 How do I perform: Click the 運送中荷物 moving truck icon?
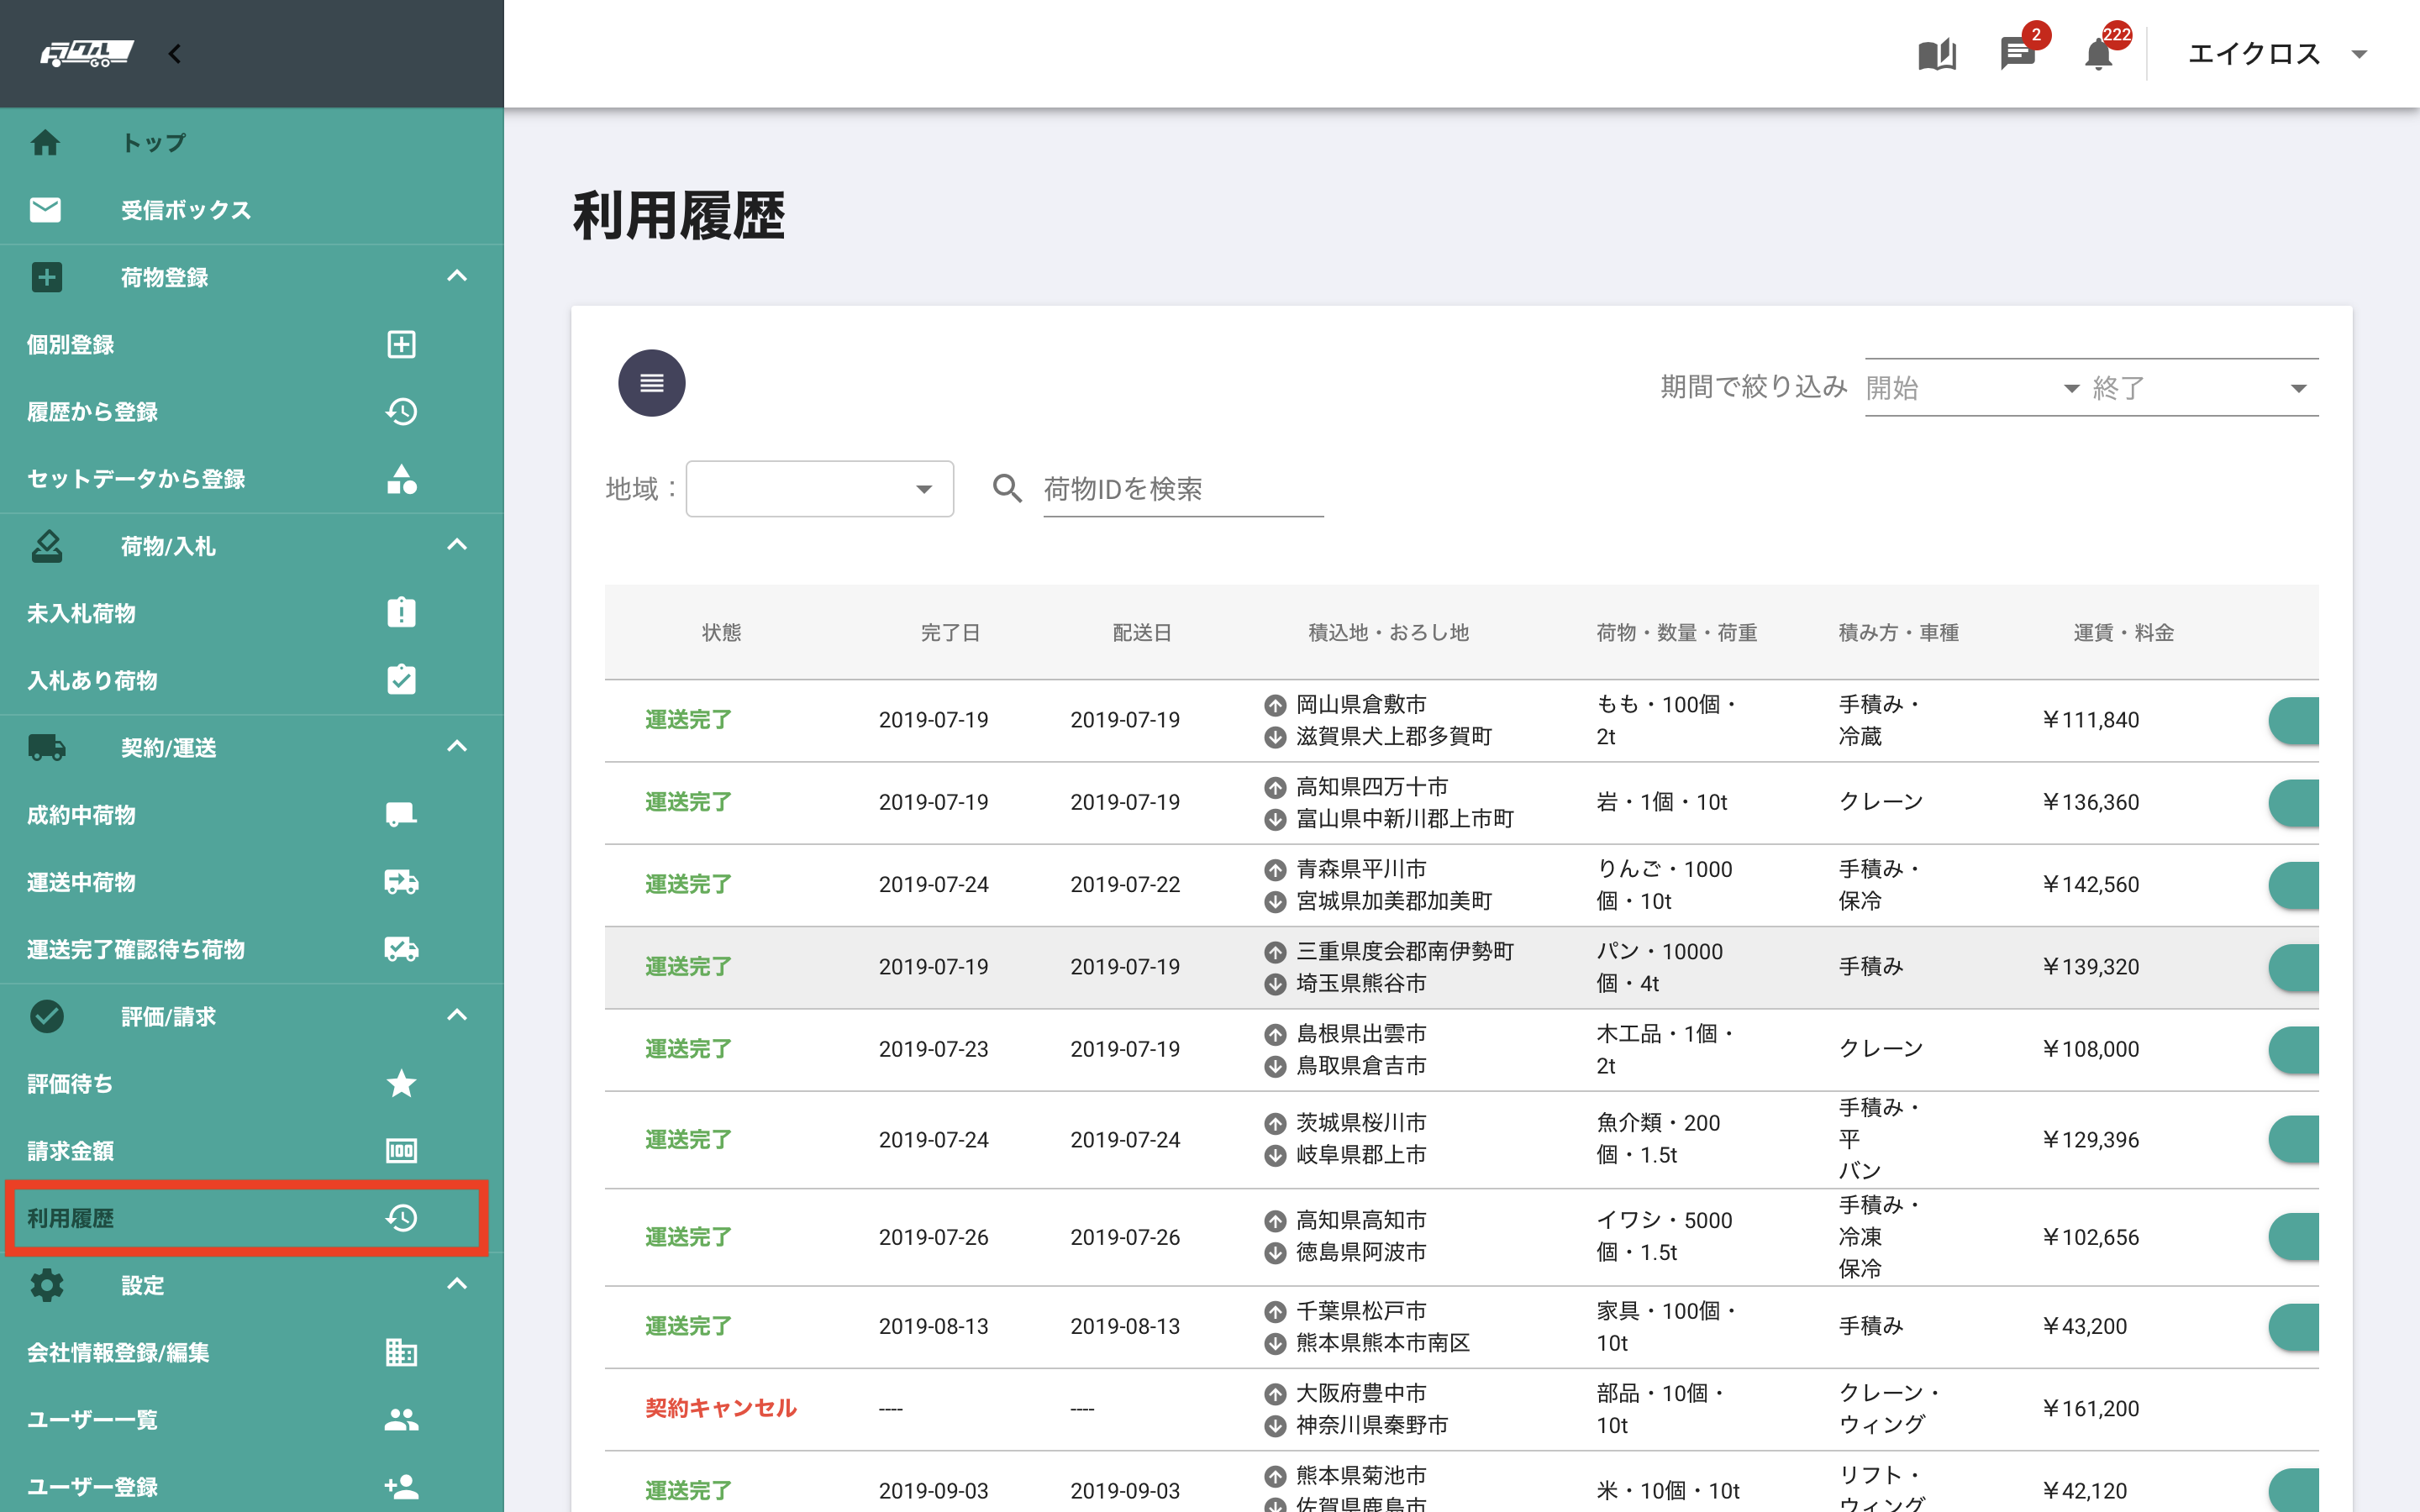401,881
